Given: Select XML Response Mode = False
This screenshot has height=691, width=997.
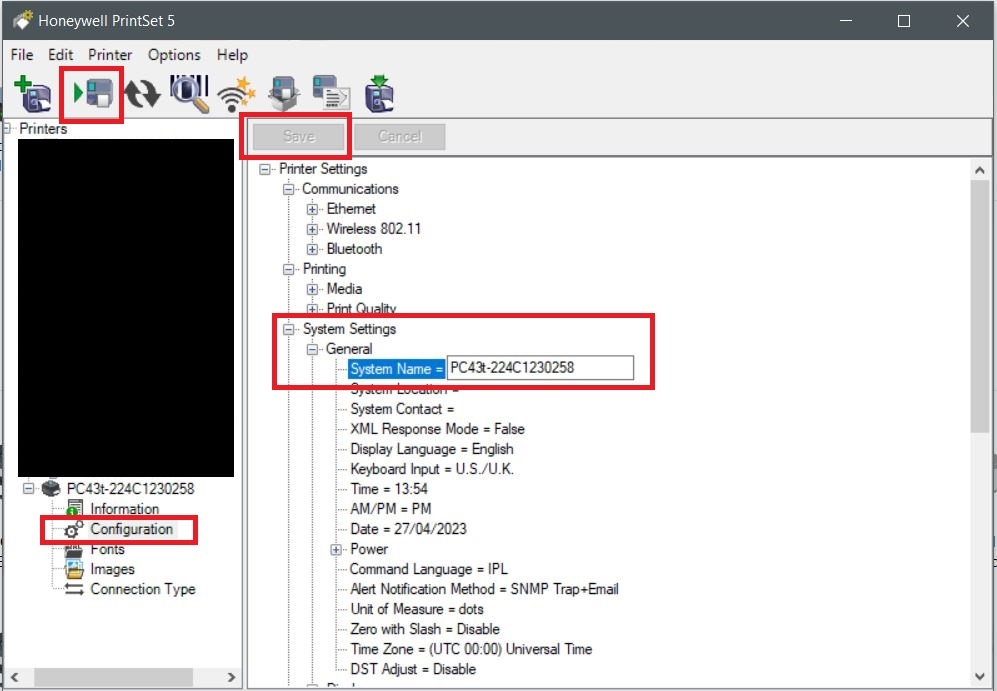Looking at the screenshot, I should click(x=437, y=429).
